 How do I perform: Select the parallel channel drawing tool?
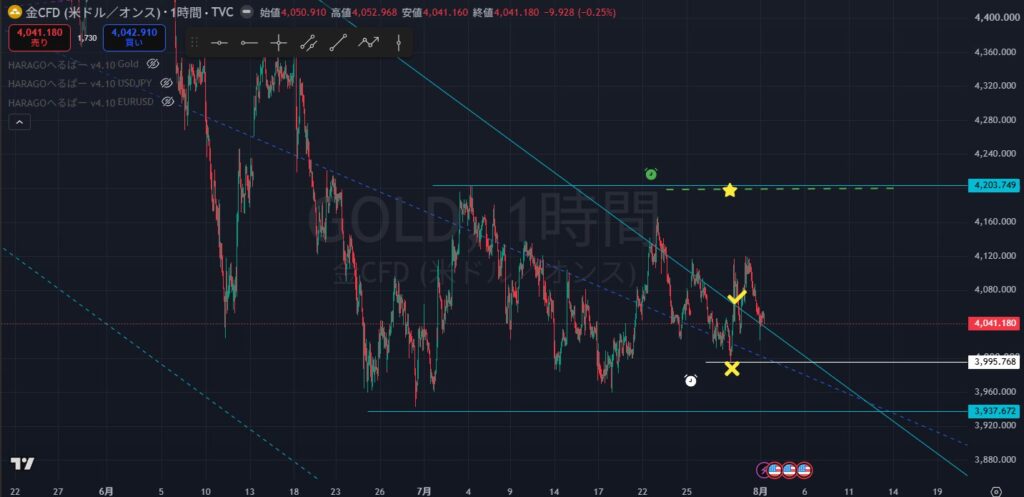click(308, 43)
